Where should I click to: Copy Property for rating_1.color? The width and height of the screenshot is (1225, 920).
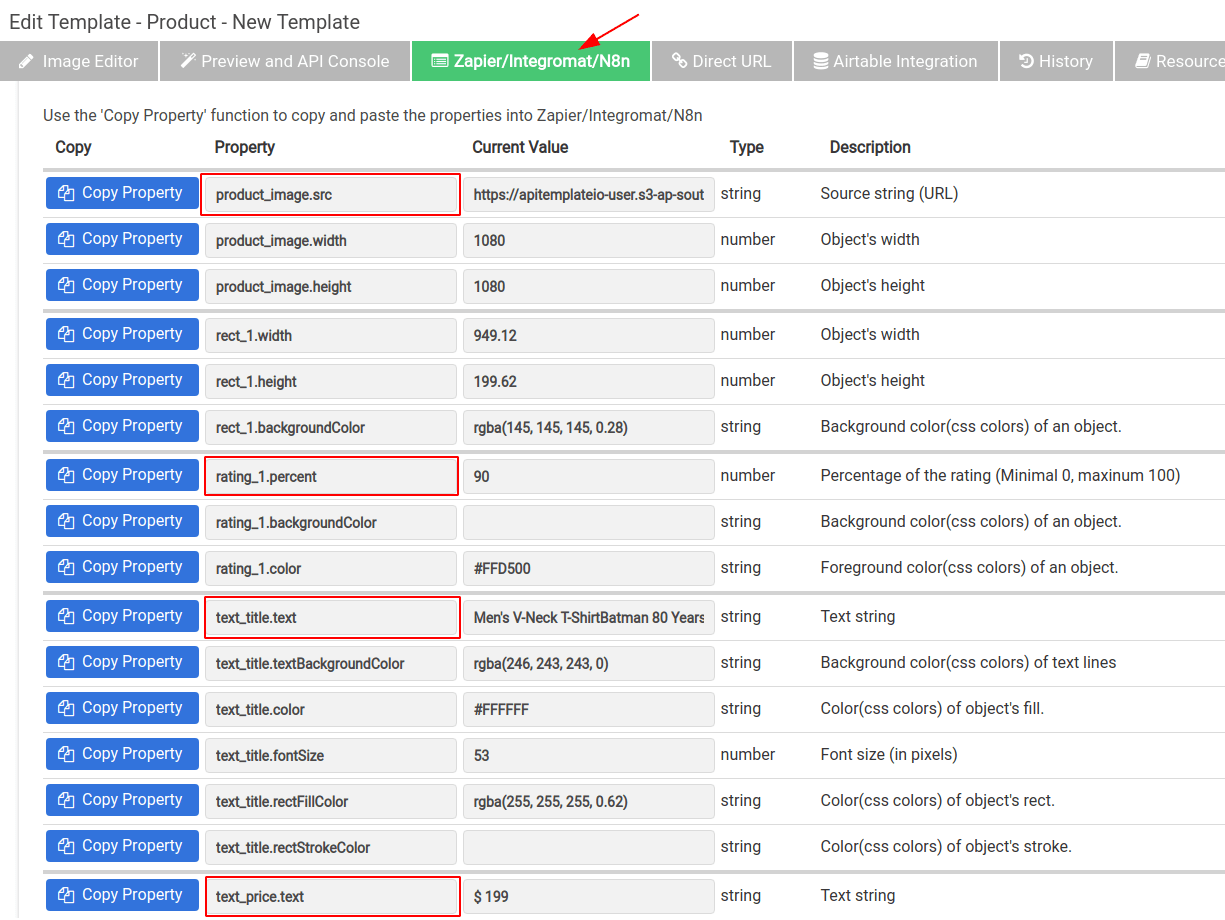pos(122,567)
